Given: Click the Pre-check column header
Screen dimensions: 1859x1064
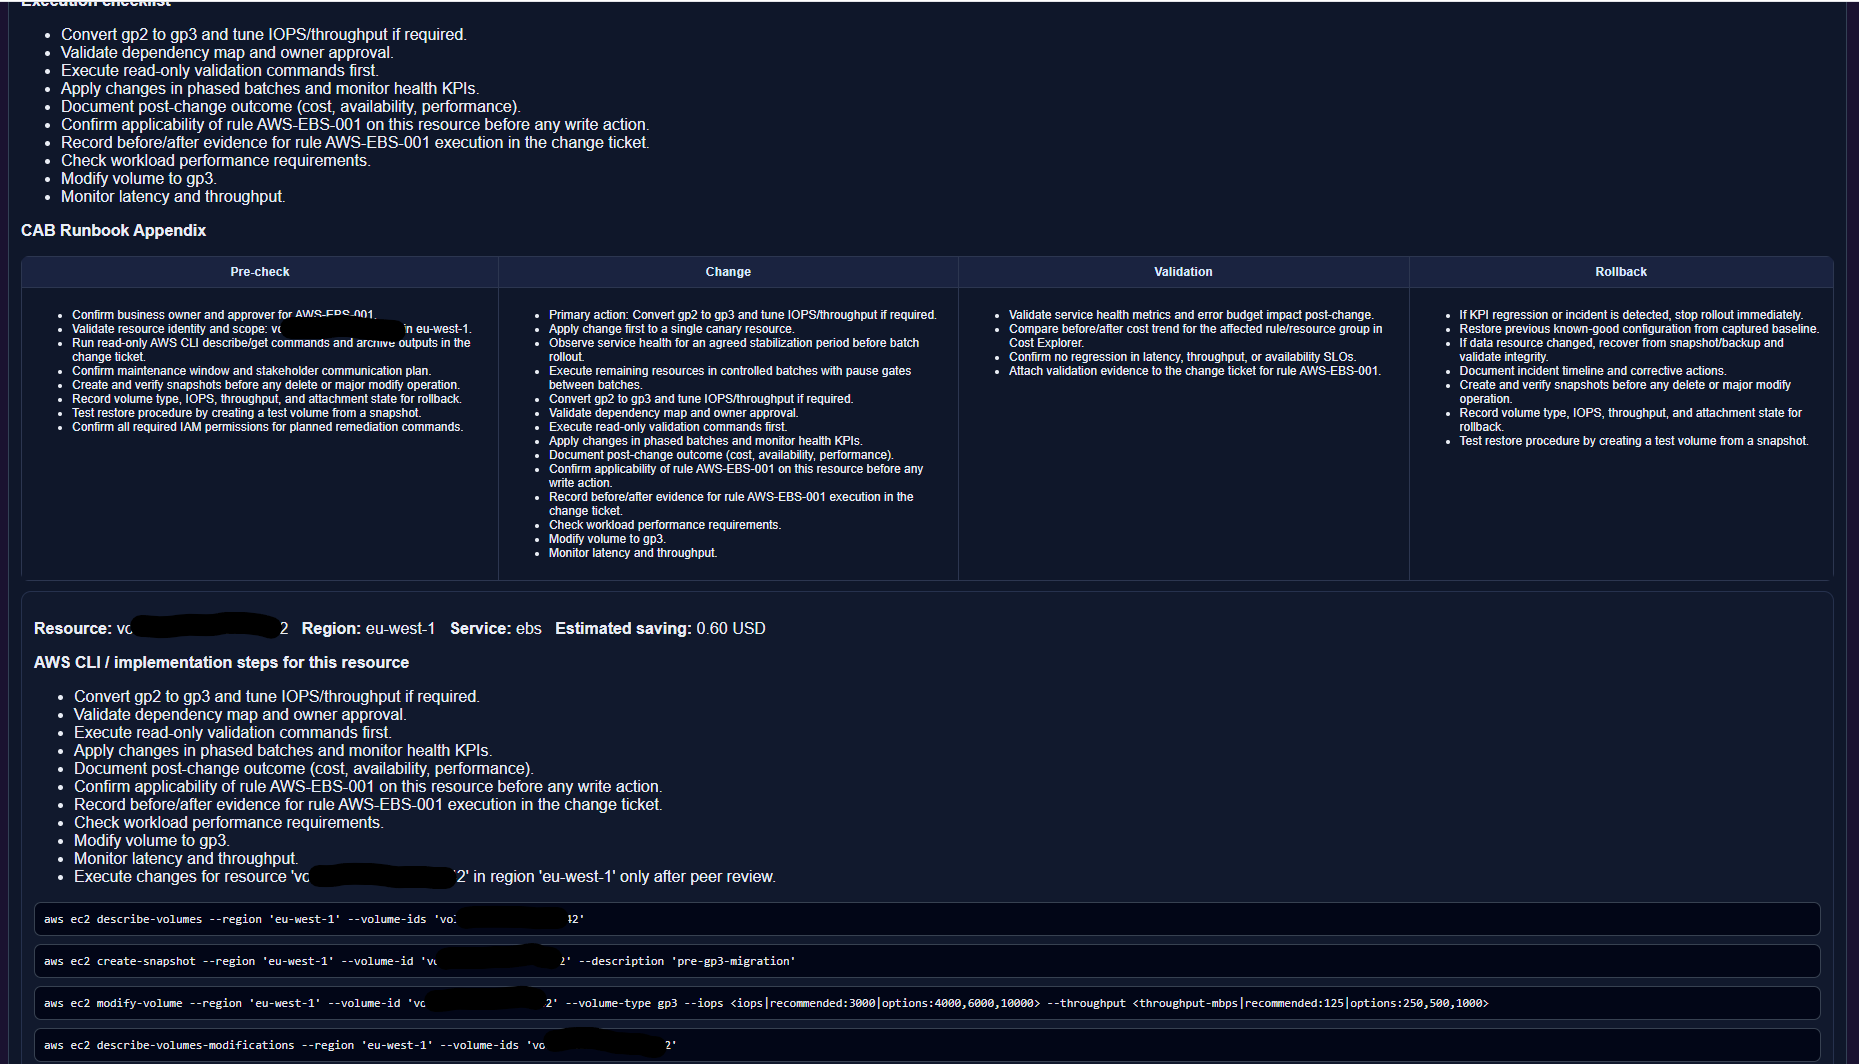Looking at the screenshot, I should (259, 272).
